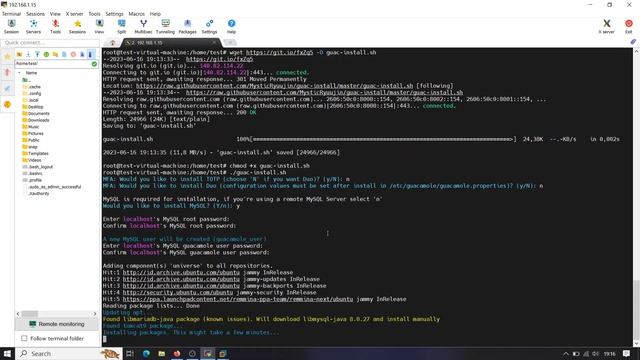Select the parent directory '..' entry

pos(27,80)
